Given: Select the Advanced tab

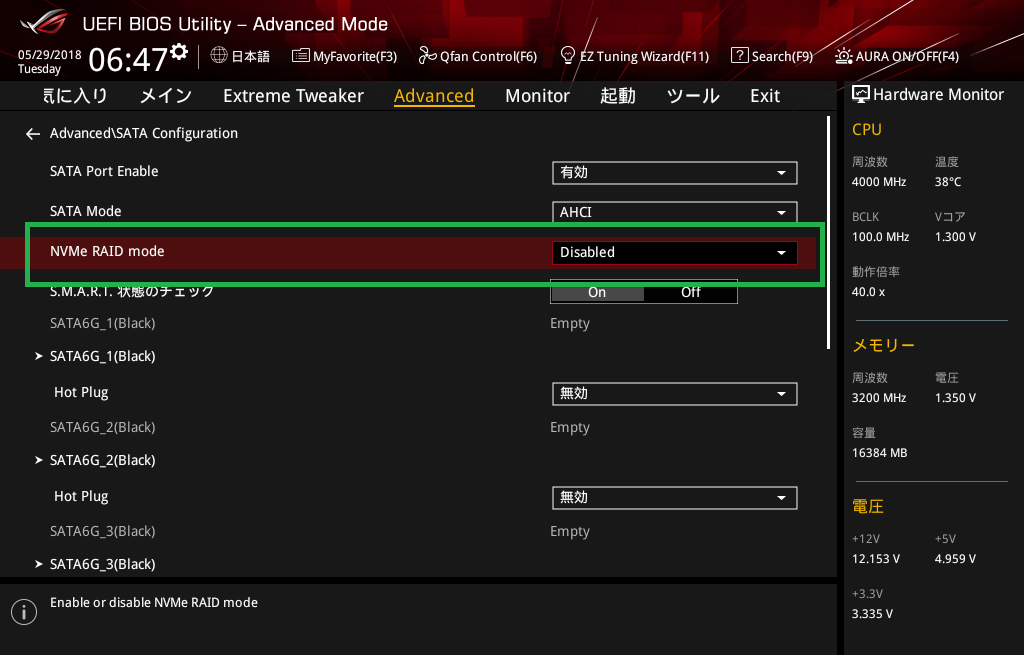Looking at the screenshot, I should pyautogui.click(x=434, y=96).
